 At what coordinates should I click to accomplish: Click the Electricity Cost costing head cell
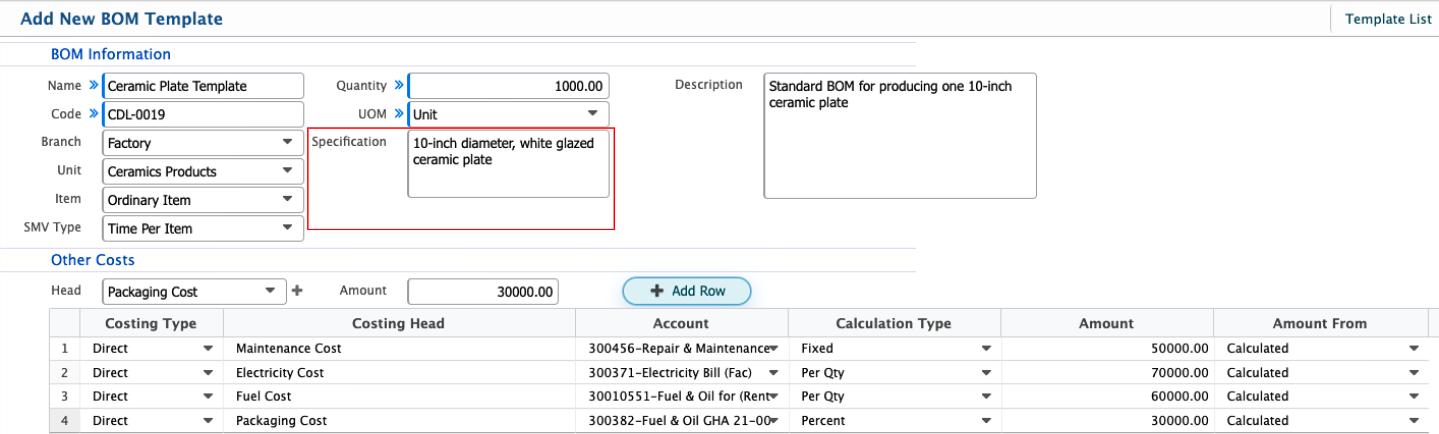tap(400, 373)
